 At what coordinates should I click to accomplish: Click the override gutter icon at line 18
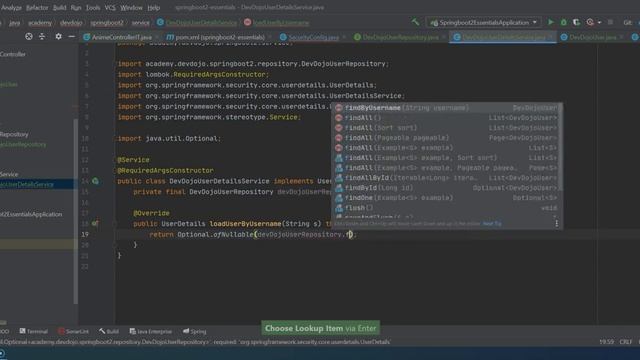coord(95,224)
